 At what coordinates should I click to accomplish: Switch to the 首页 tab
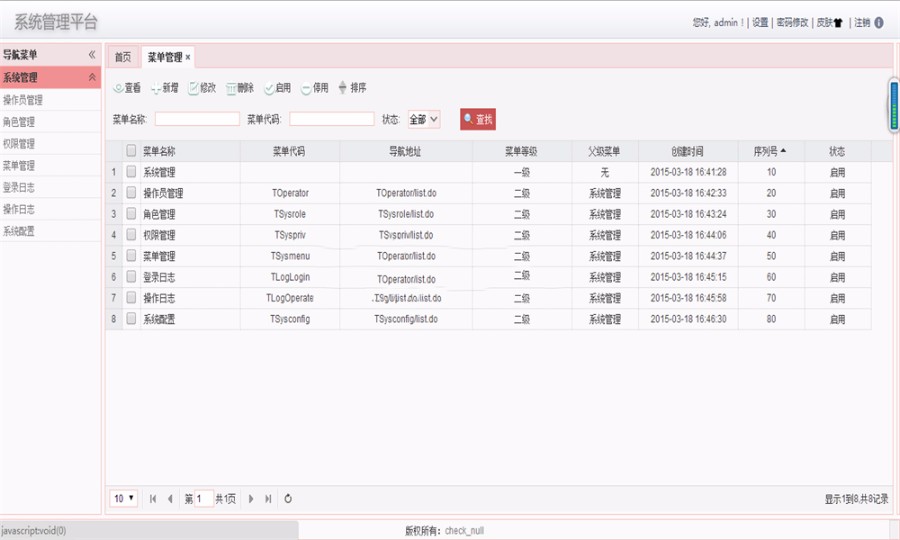122,57
